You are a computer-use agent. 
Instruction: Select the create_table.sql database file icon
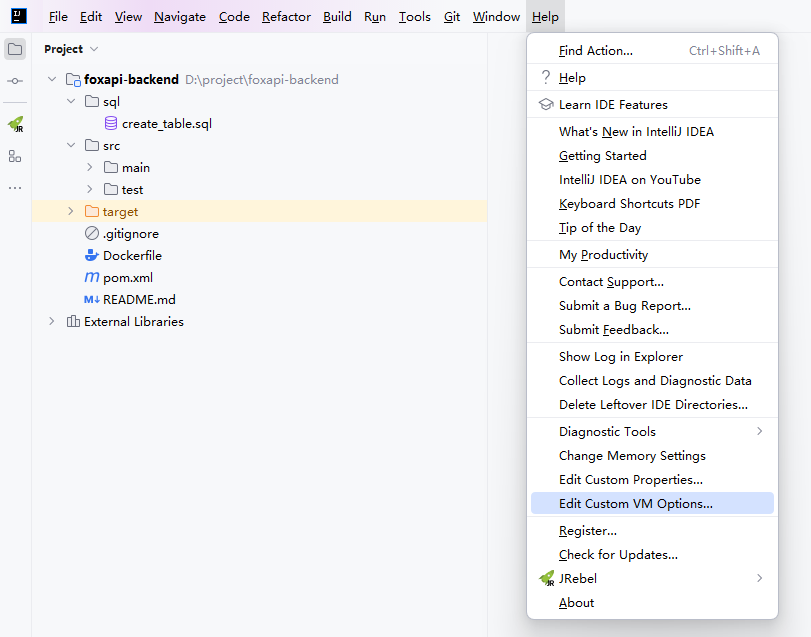pyautogui.click(x=111, y=124)
